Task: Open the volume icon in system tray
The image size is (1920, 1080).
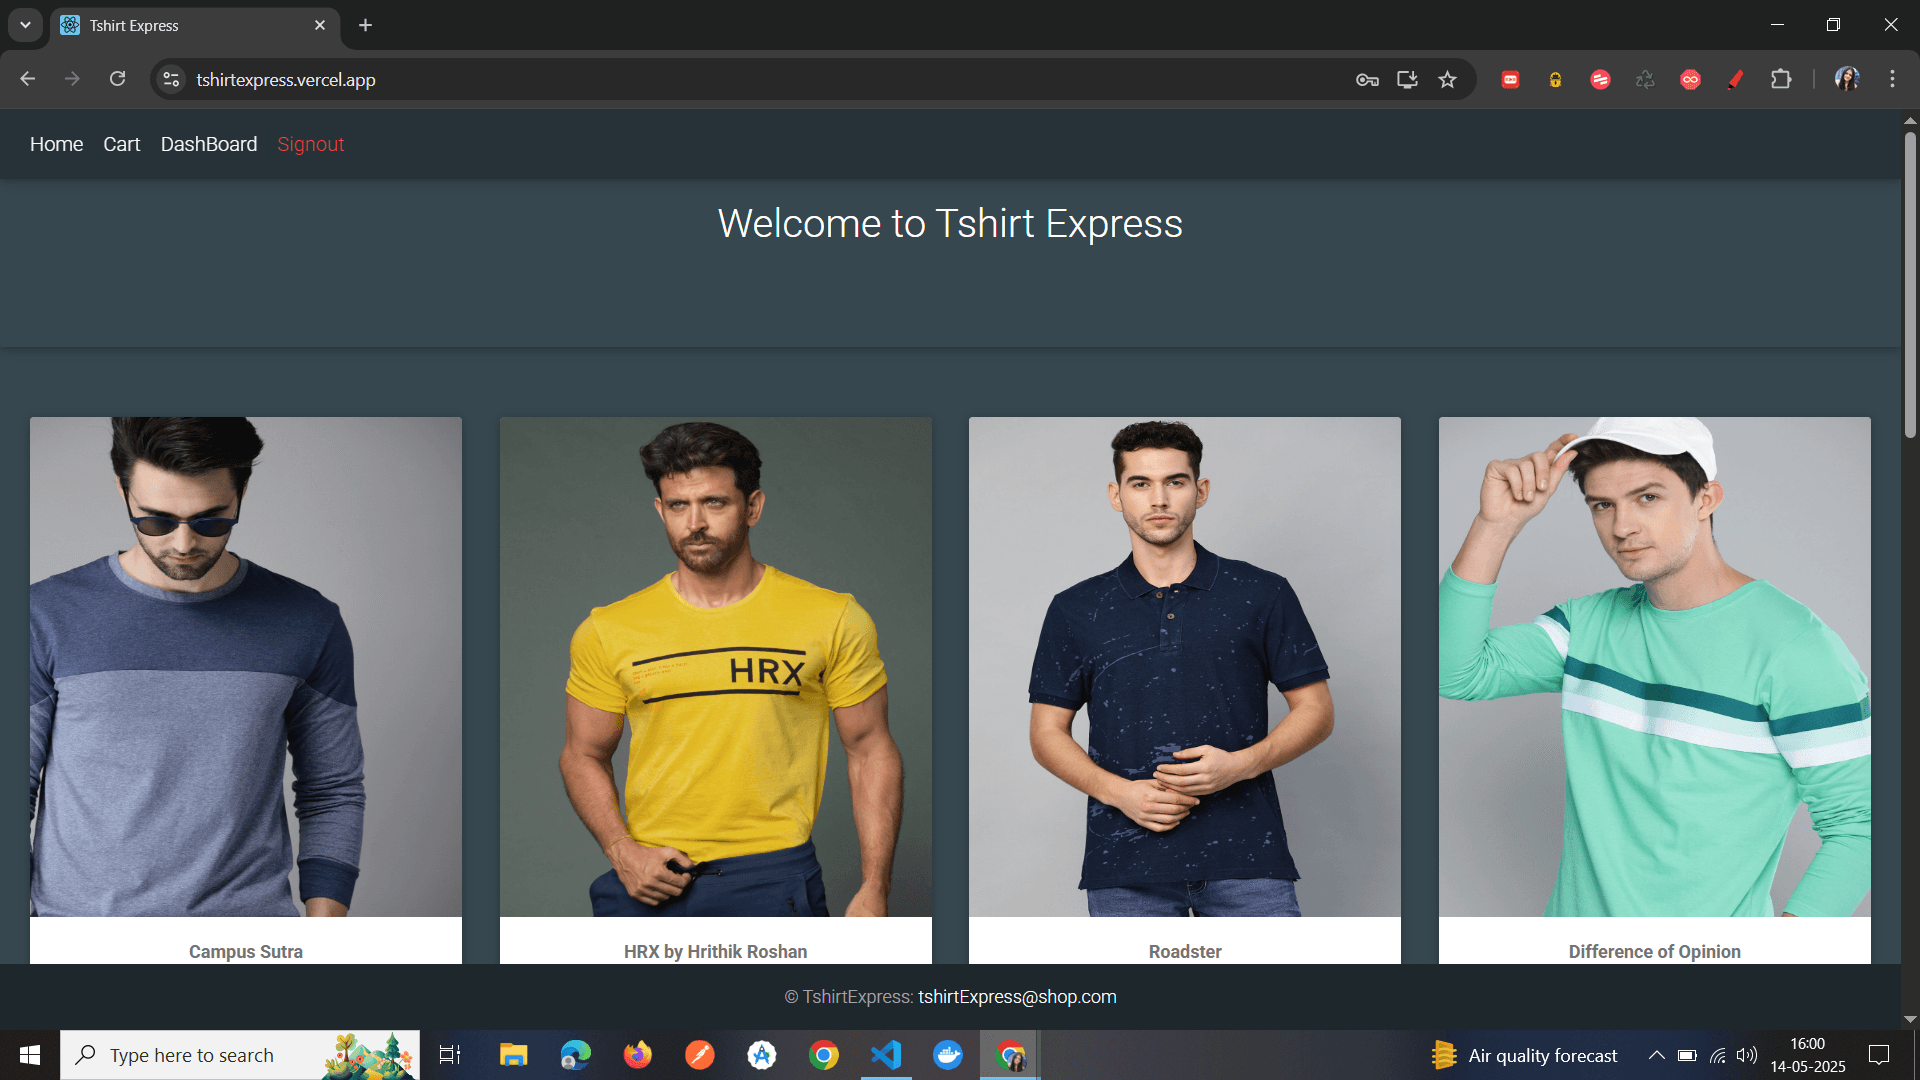Action: [1748, 1055]
